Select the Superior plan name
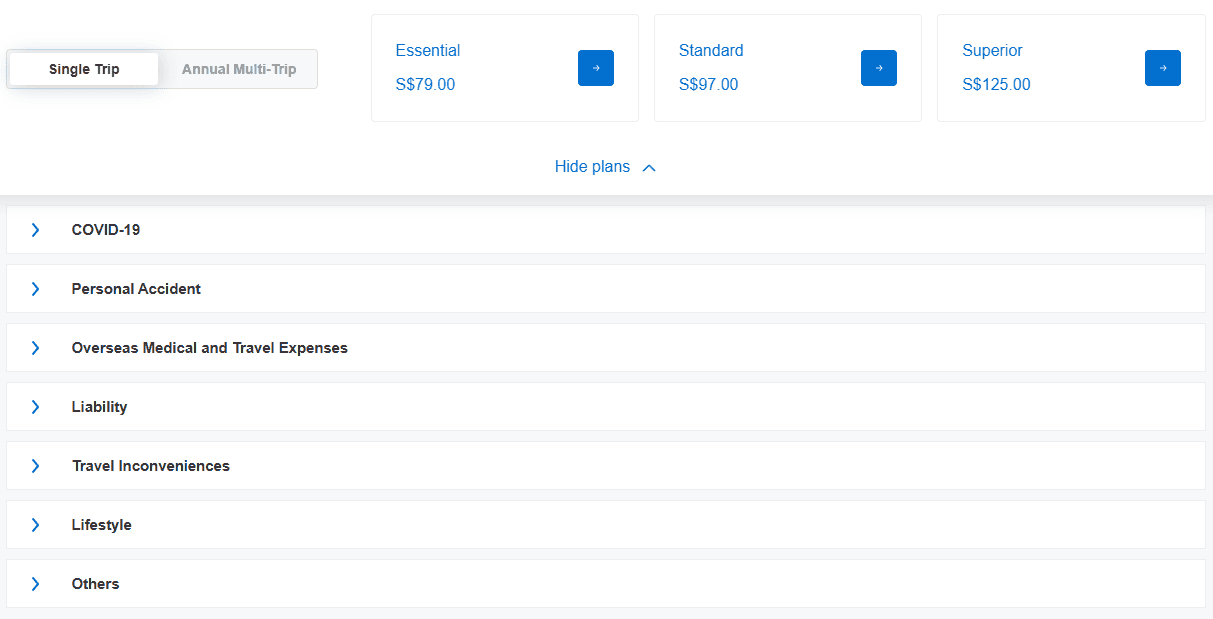Screen dimensions: 1213x619 pyautogui.click(x=992, y=51)
